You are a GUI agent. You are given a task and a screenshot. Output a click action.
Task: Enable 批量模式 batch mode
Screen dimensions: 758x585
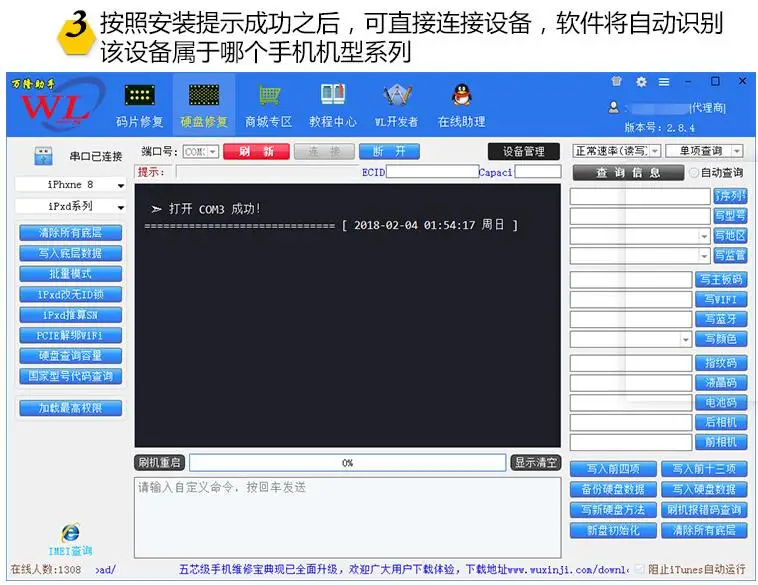[x=71, y=274]
